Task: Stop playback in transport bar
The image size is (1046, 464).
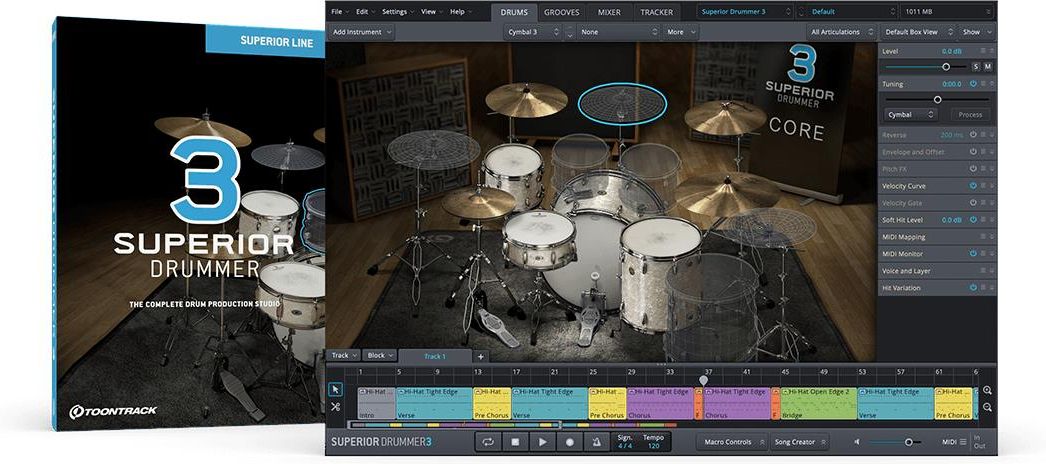Action: pos(515,442)
